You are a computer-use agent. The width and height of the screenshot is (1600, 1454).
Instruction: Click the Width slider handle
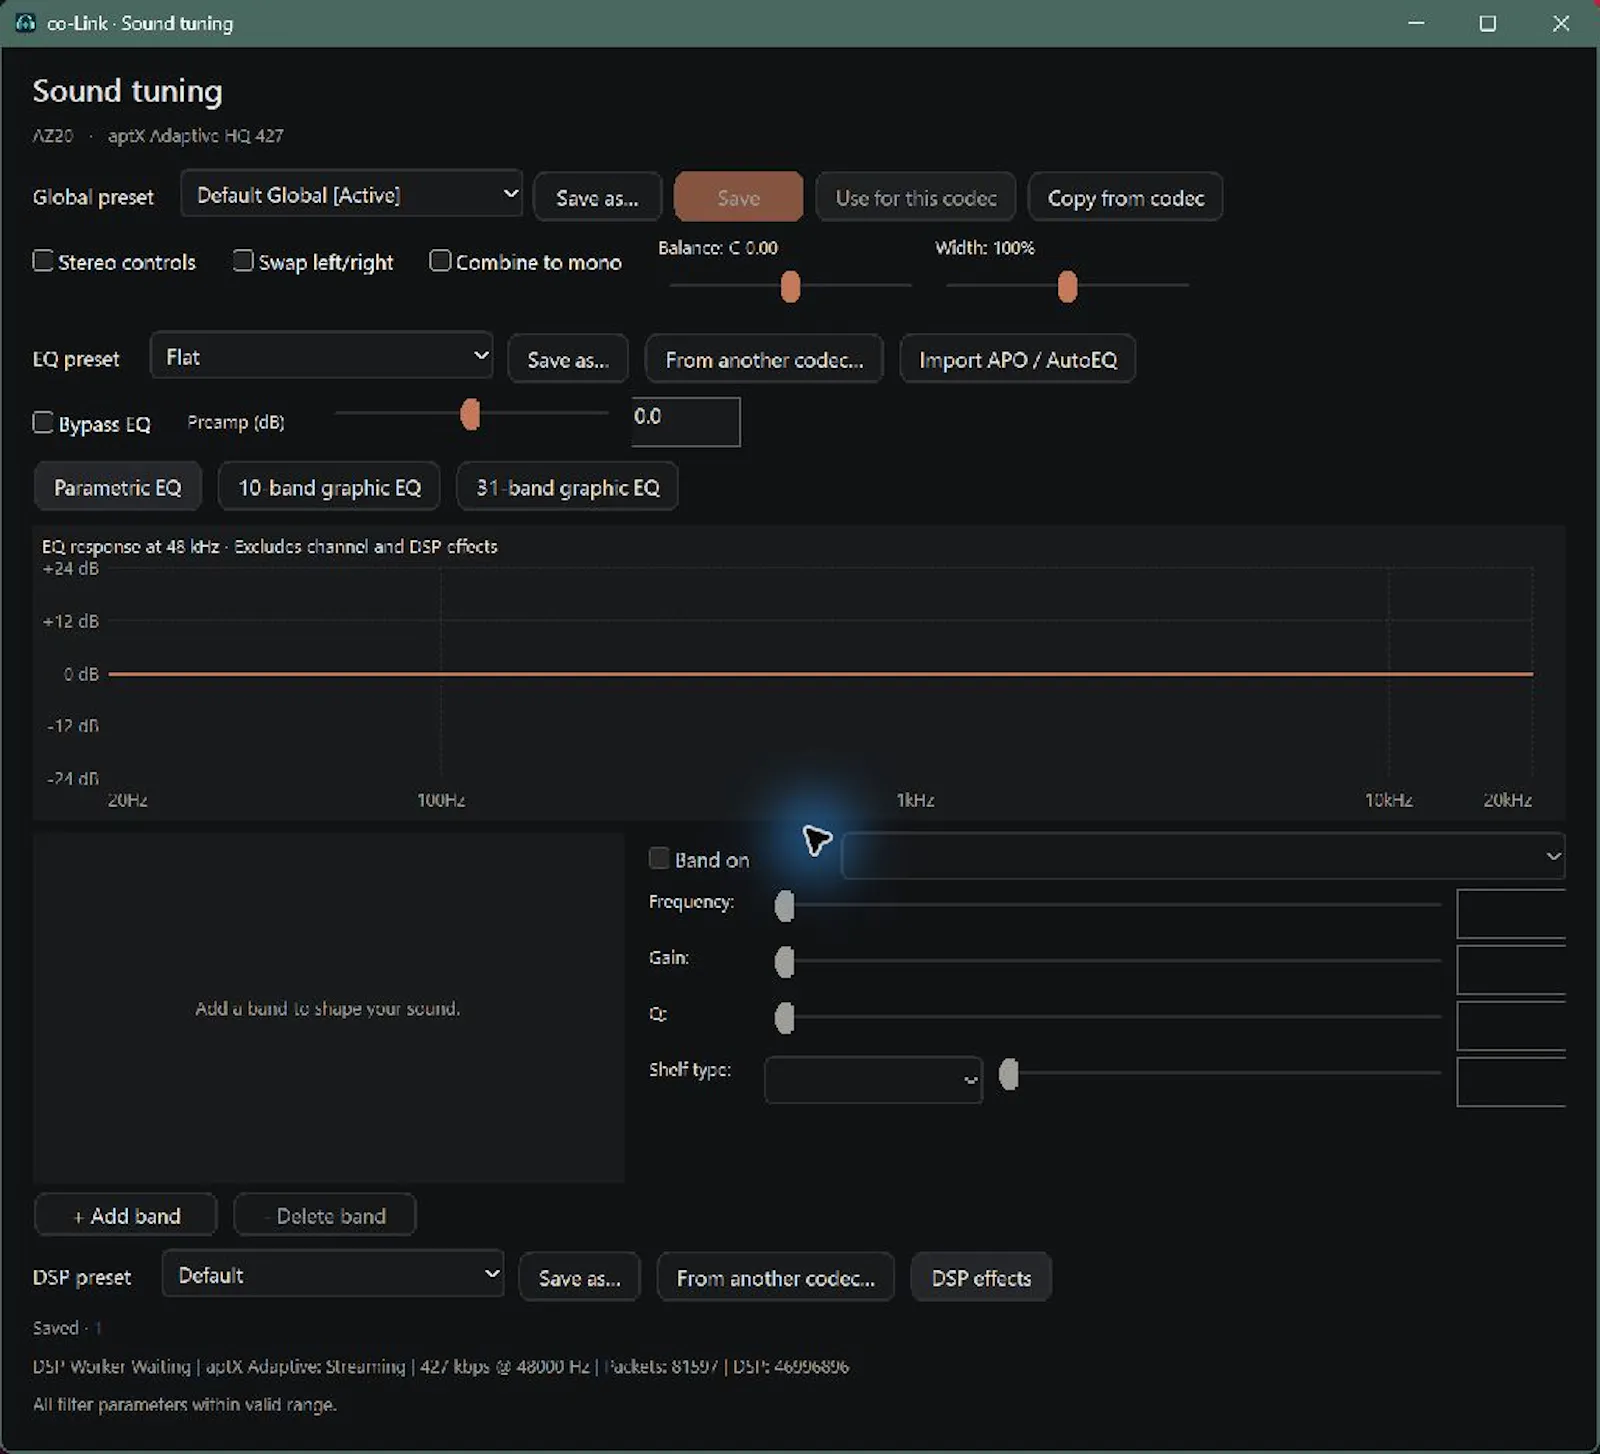[x=1068, y=286]
